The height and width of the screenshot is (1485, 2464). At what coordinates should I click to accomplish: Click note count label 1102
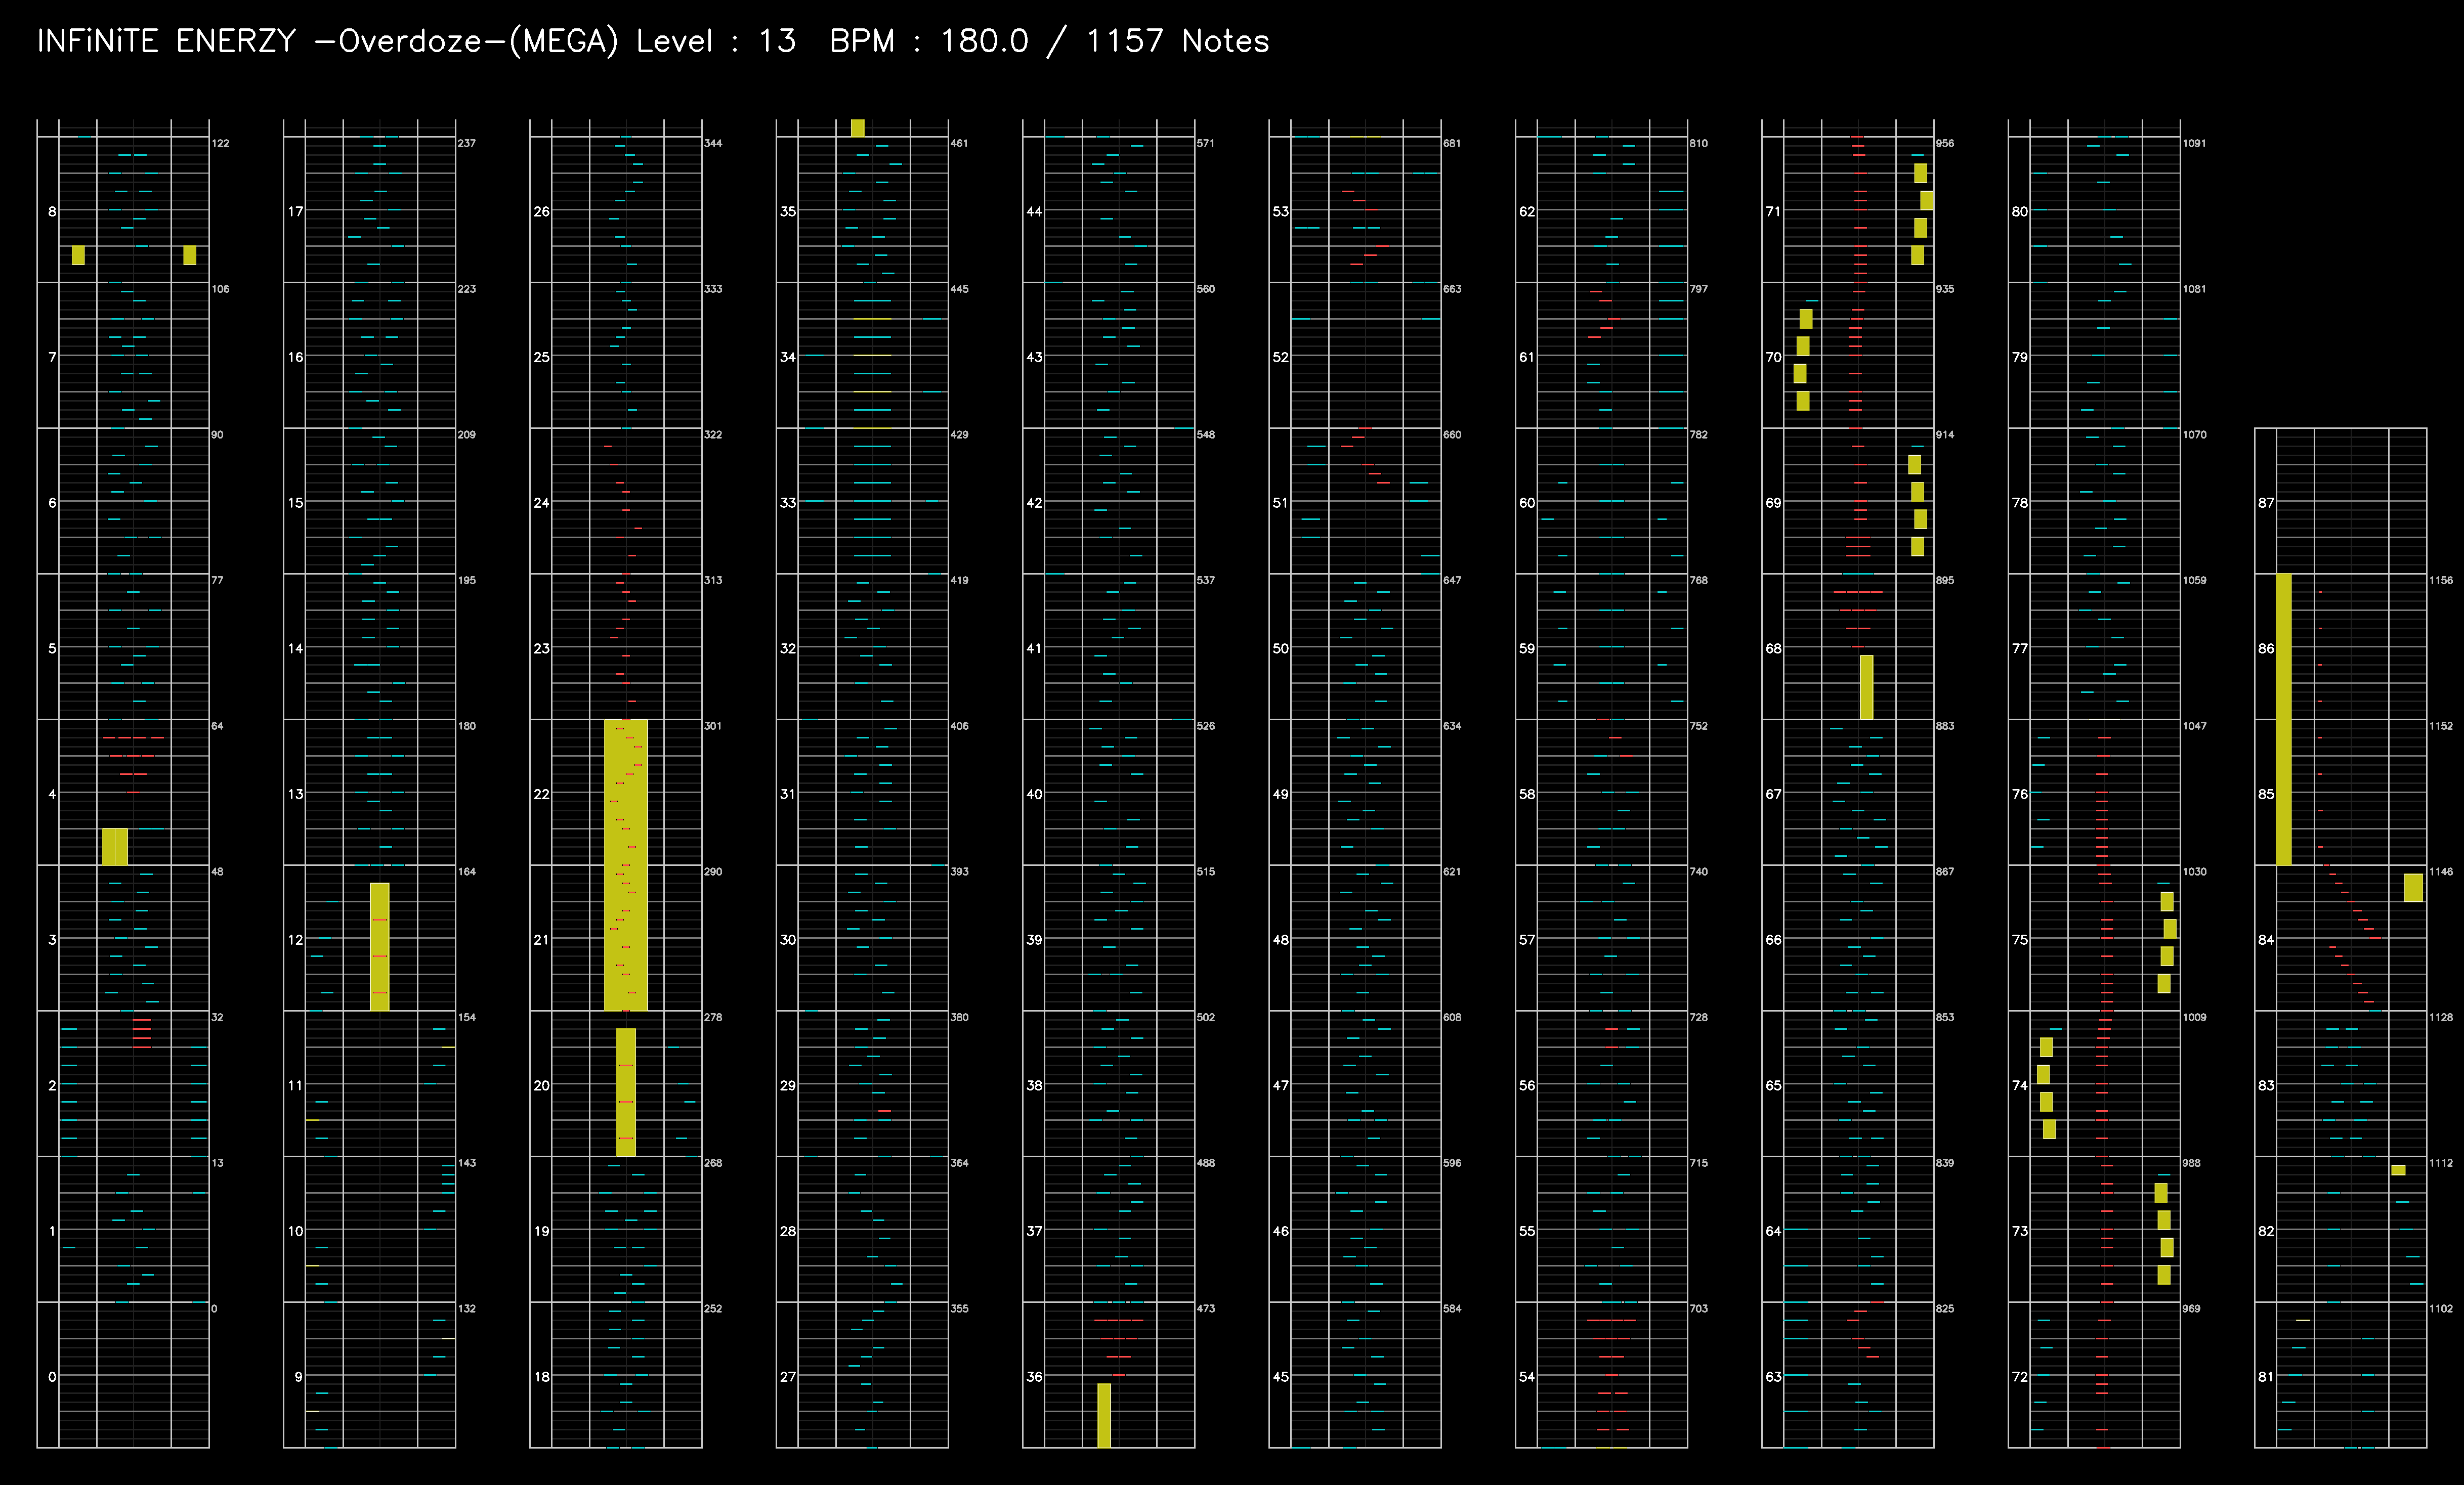click(x=2441, y=1308)
